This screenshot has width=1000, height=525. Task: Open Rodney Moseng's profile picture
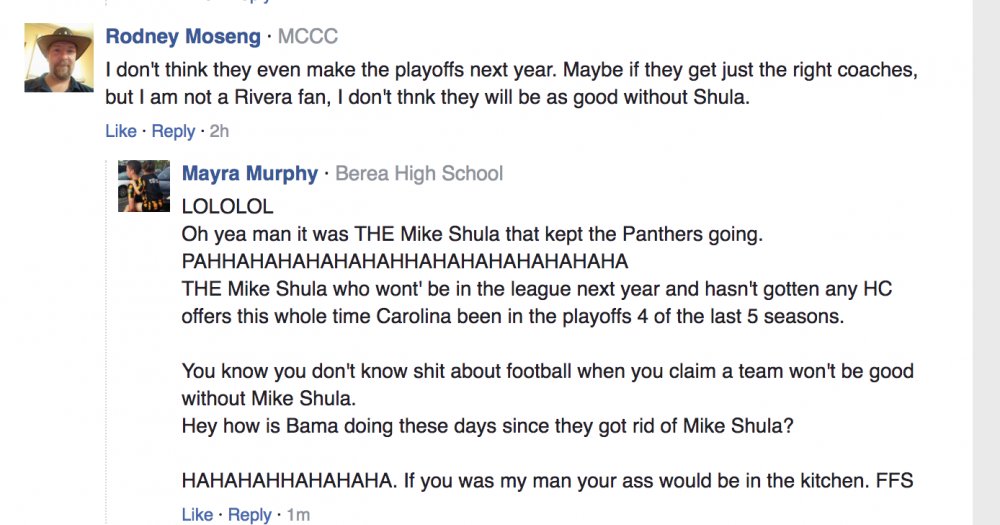59,58
